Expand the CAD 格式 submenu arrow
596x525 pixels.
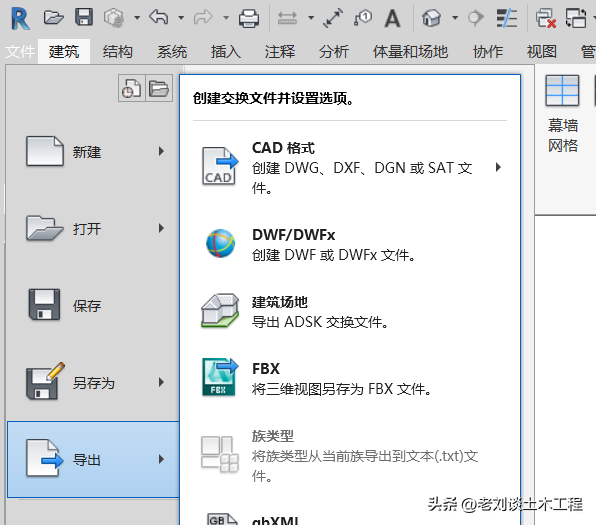(x=498, y=167)
